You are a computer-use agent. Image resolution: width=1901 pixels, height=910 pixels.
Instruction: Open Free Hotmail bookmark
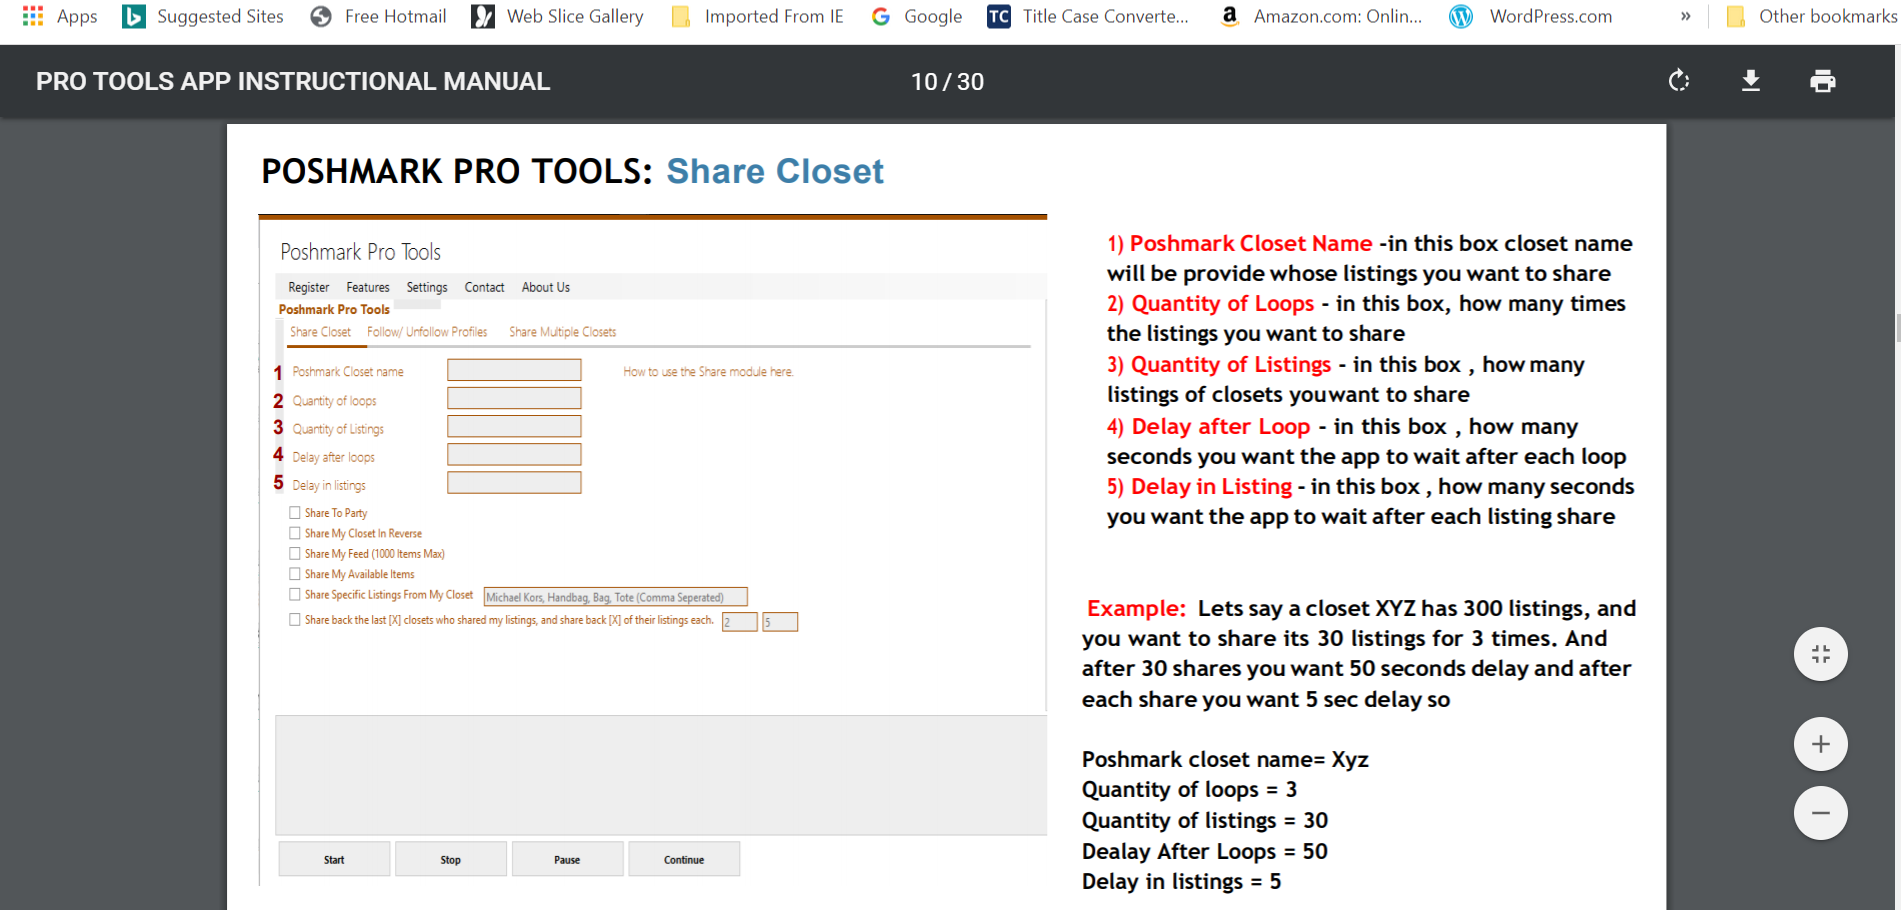pyautogui.click(x=378, y=16)
